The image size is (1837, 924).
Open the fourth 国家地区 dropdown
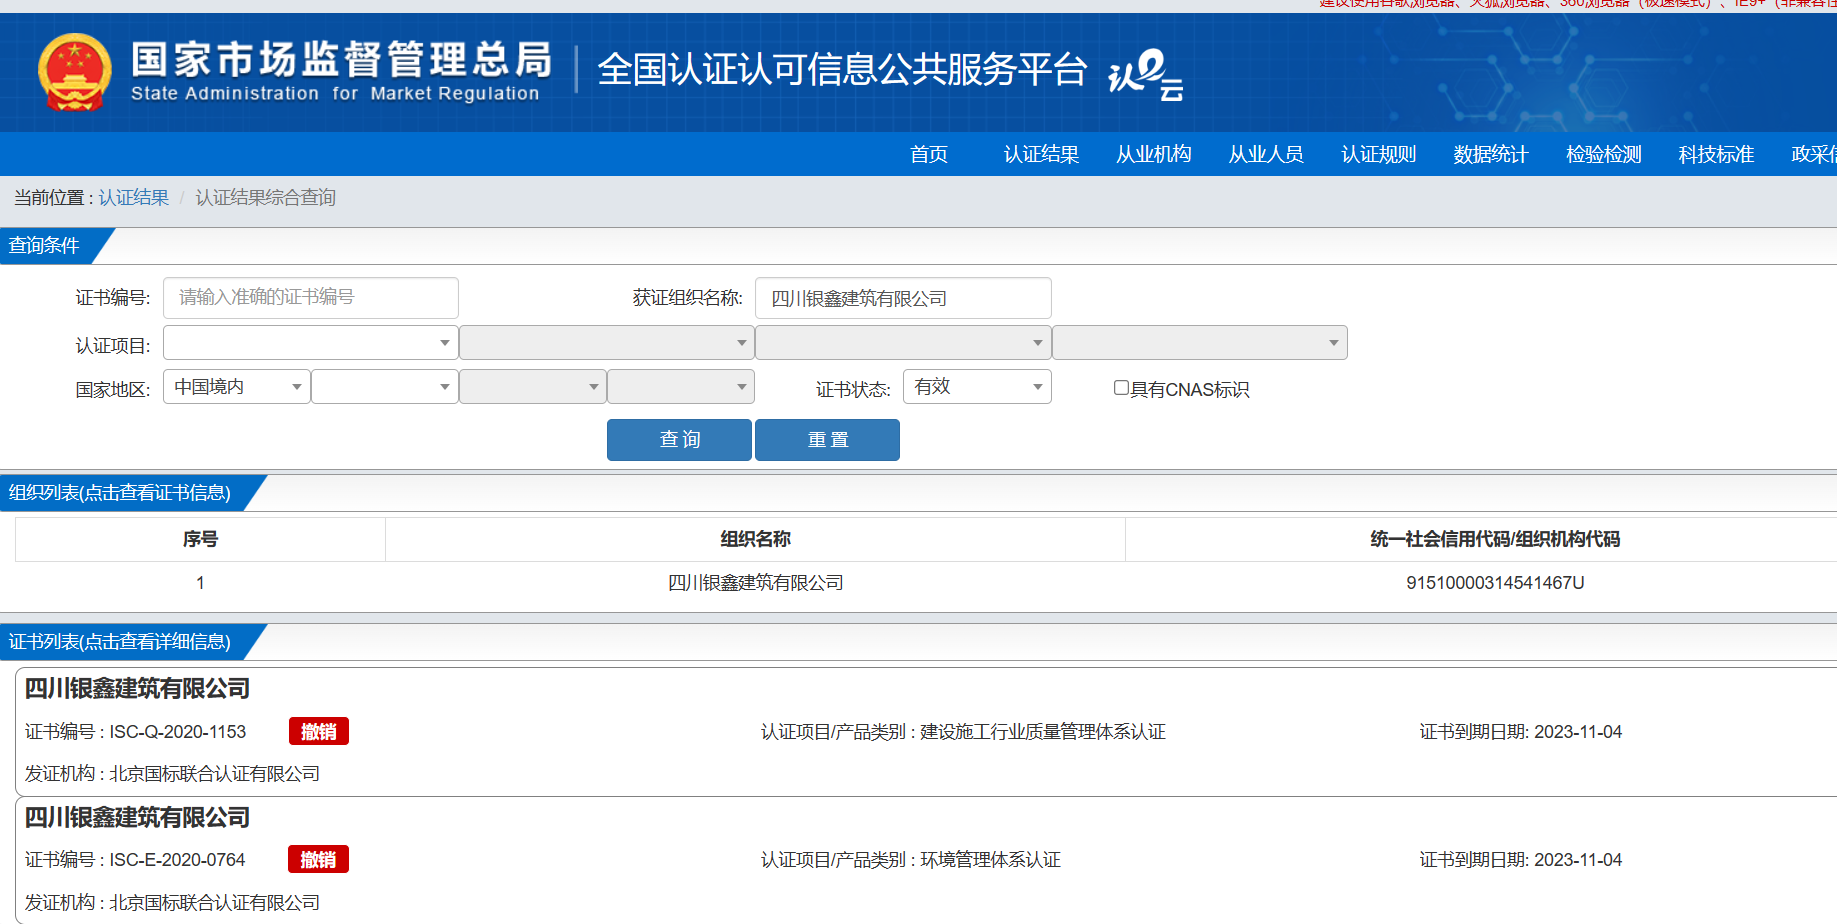[681, 387]
